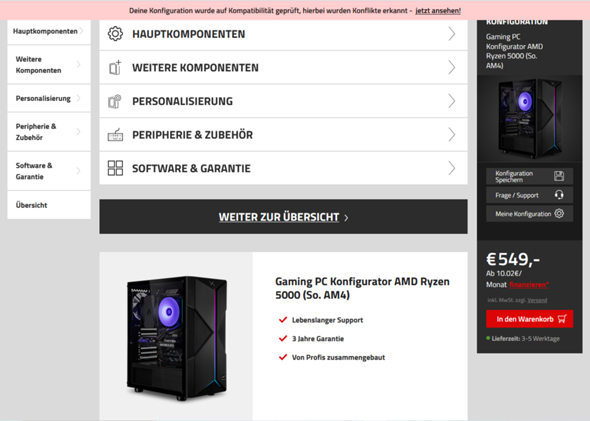
Task: Open Frage / Support
Action: coord(529,195)
